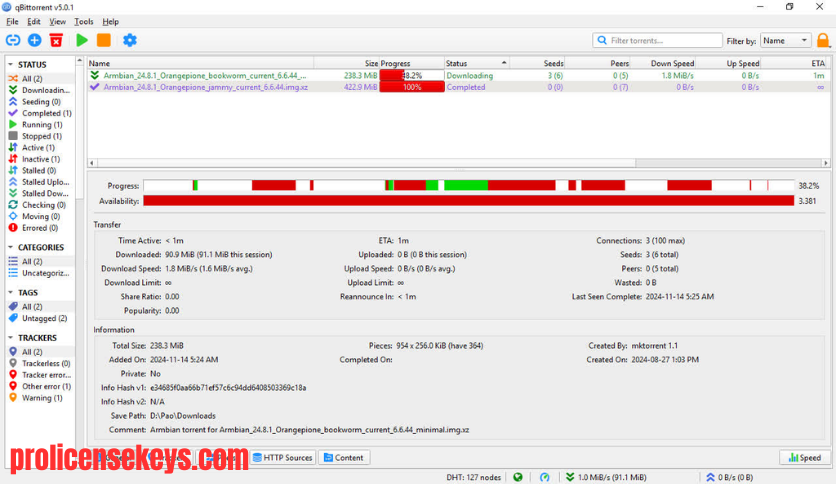Click the download speed status bar indicator
This screenshot has height=484, width=836.
click(606, 477)
